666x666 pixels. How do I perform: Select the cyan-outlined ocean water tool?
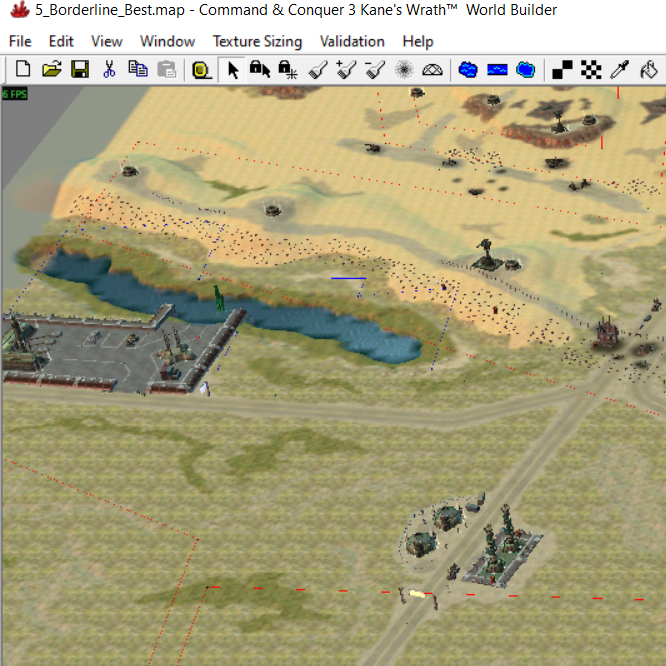tap(525, 69)
